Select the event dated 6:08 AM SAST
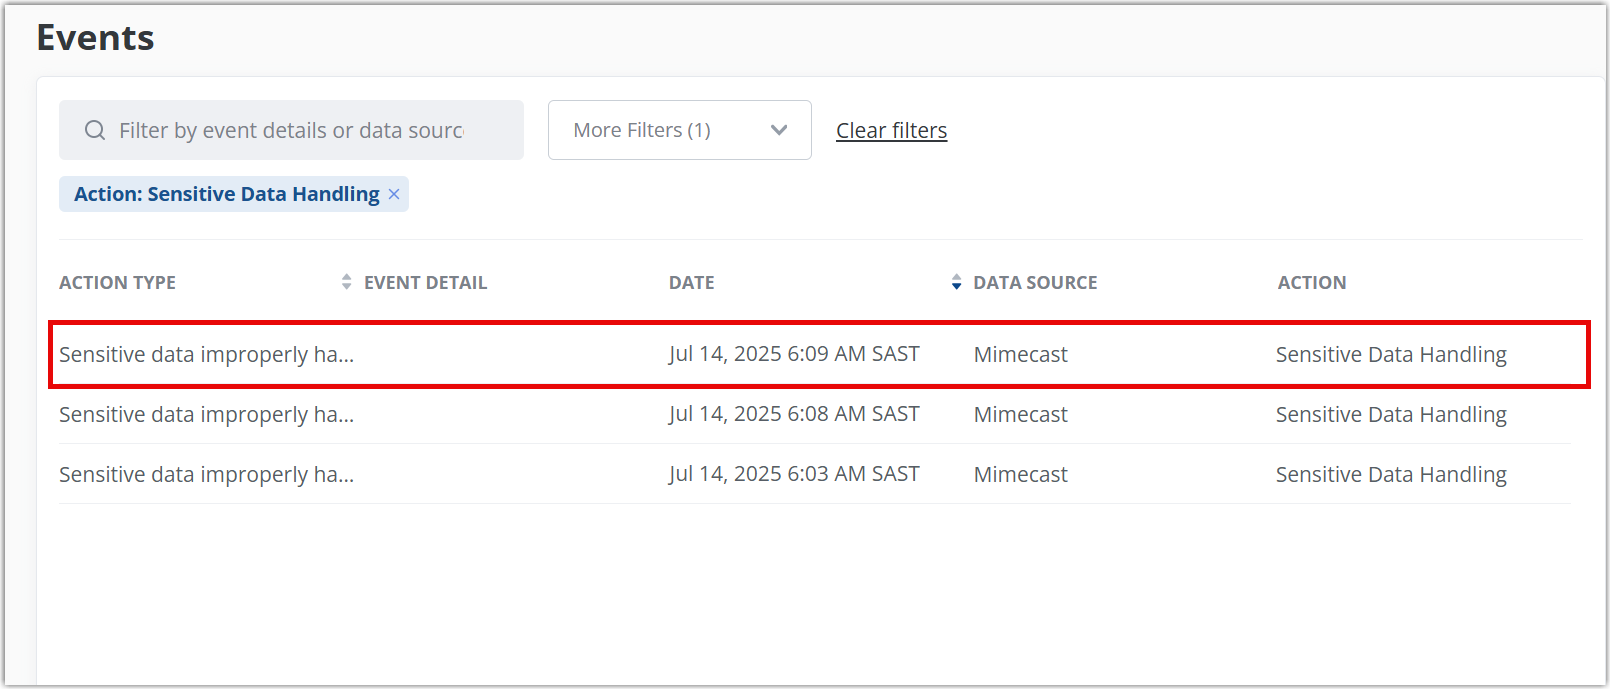1611x690 pixels. click(794, 414)
